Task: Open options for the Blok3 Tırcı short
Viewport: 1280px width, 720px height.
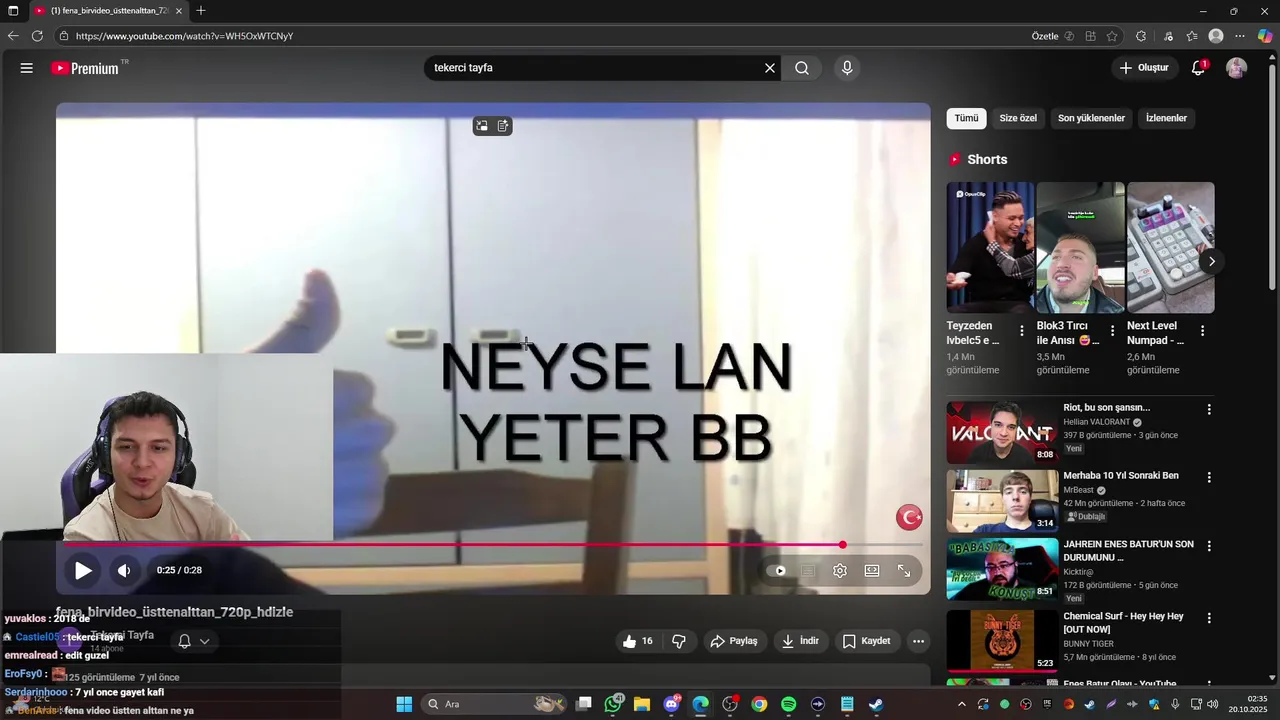Action: click(1112, 331)
